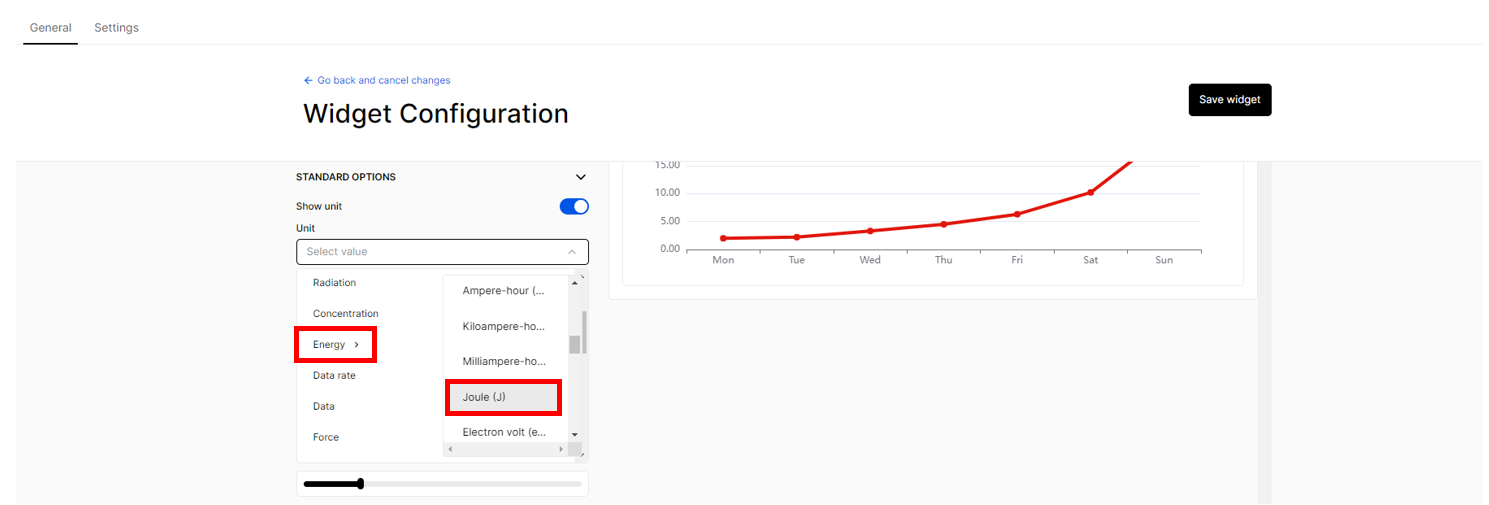Collapse the Standard Options section chevron

(x=581, y=177)
